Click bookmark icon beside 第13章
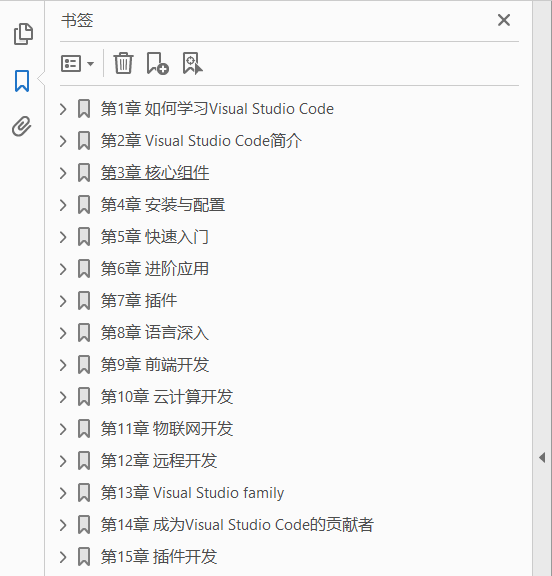The width and height of the screenshot is (552, 576). [84, 493]
